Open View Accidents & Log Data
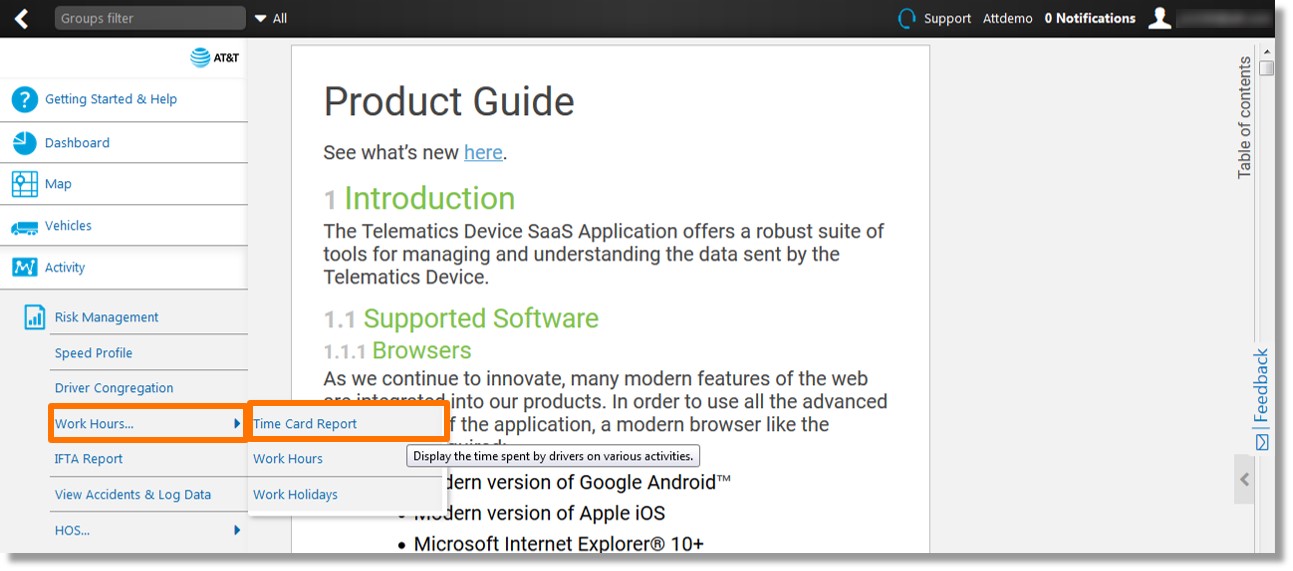This screenshot has height=571, width=1293. coord(133,494)
